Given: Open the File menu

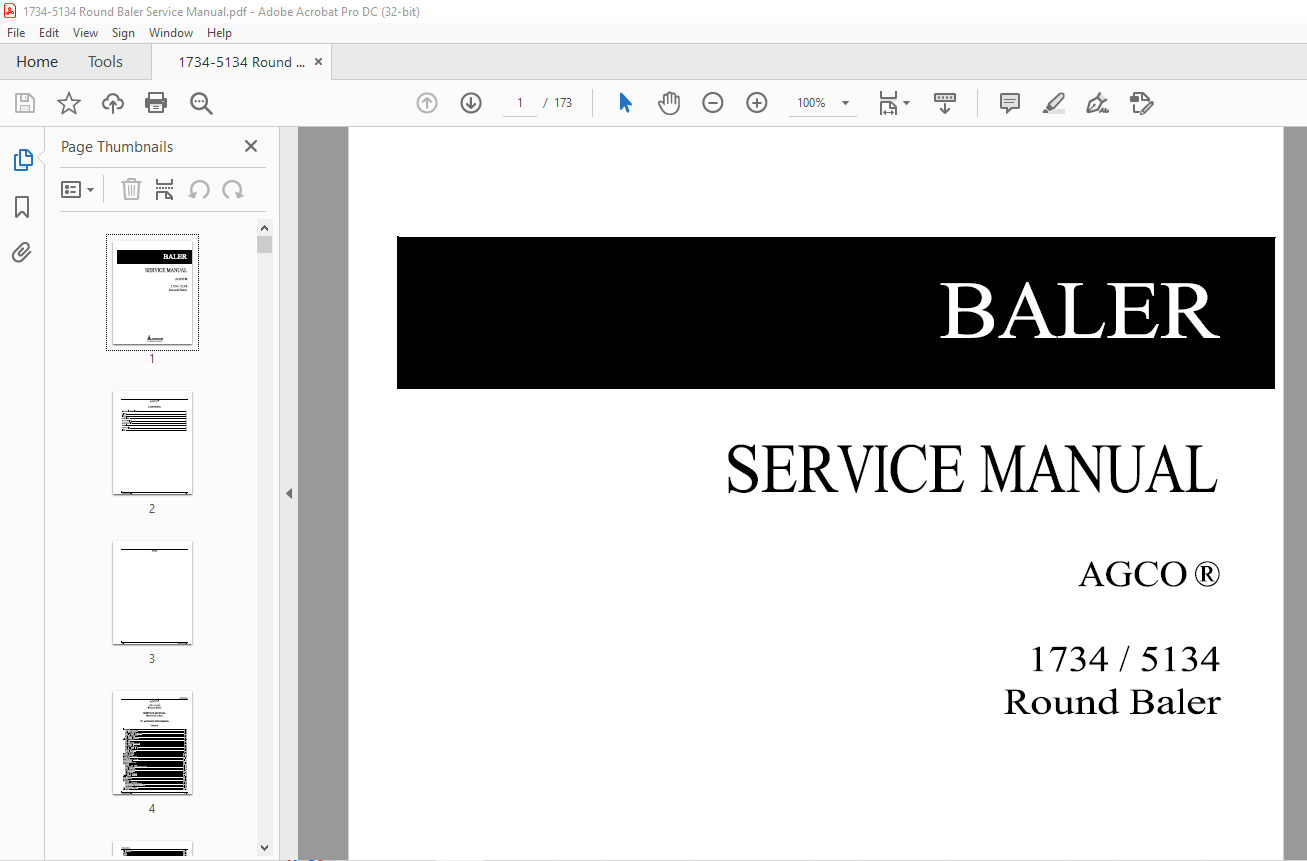Looking at the screenshot, I should [x=16, y=33].
